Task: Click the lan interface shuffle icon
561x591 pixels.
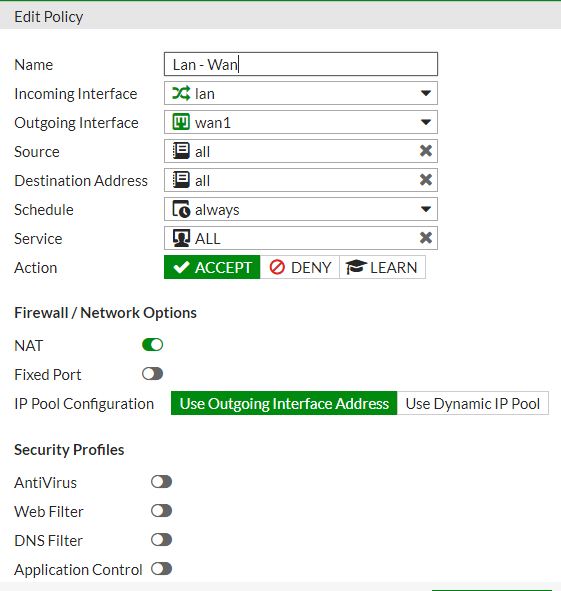Action: pyautogui.click(x=181, y=93)
